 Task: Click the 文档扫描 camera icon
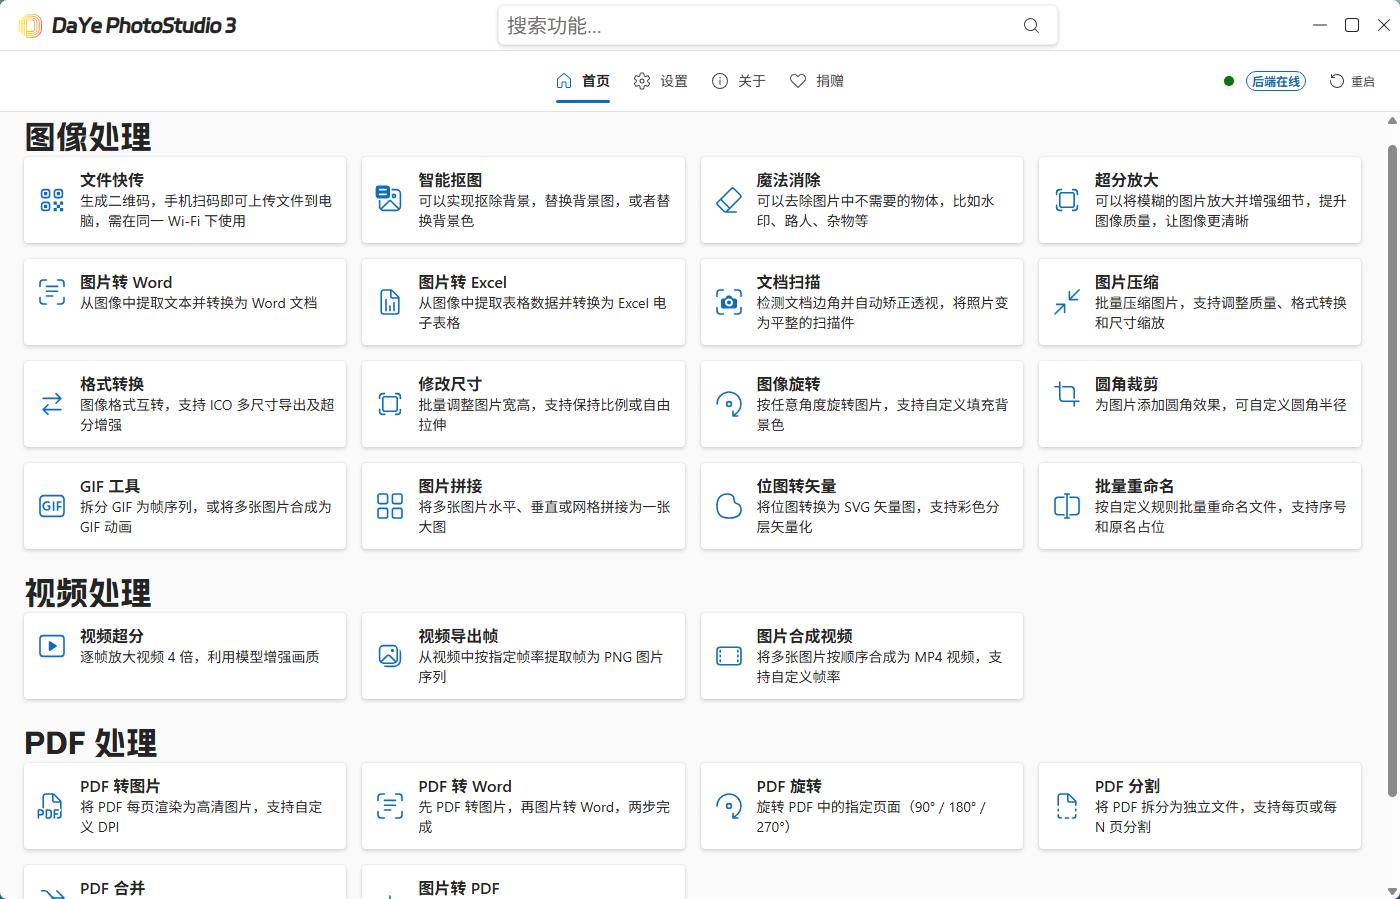729,302
